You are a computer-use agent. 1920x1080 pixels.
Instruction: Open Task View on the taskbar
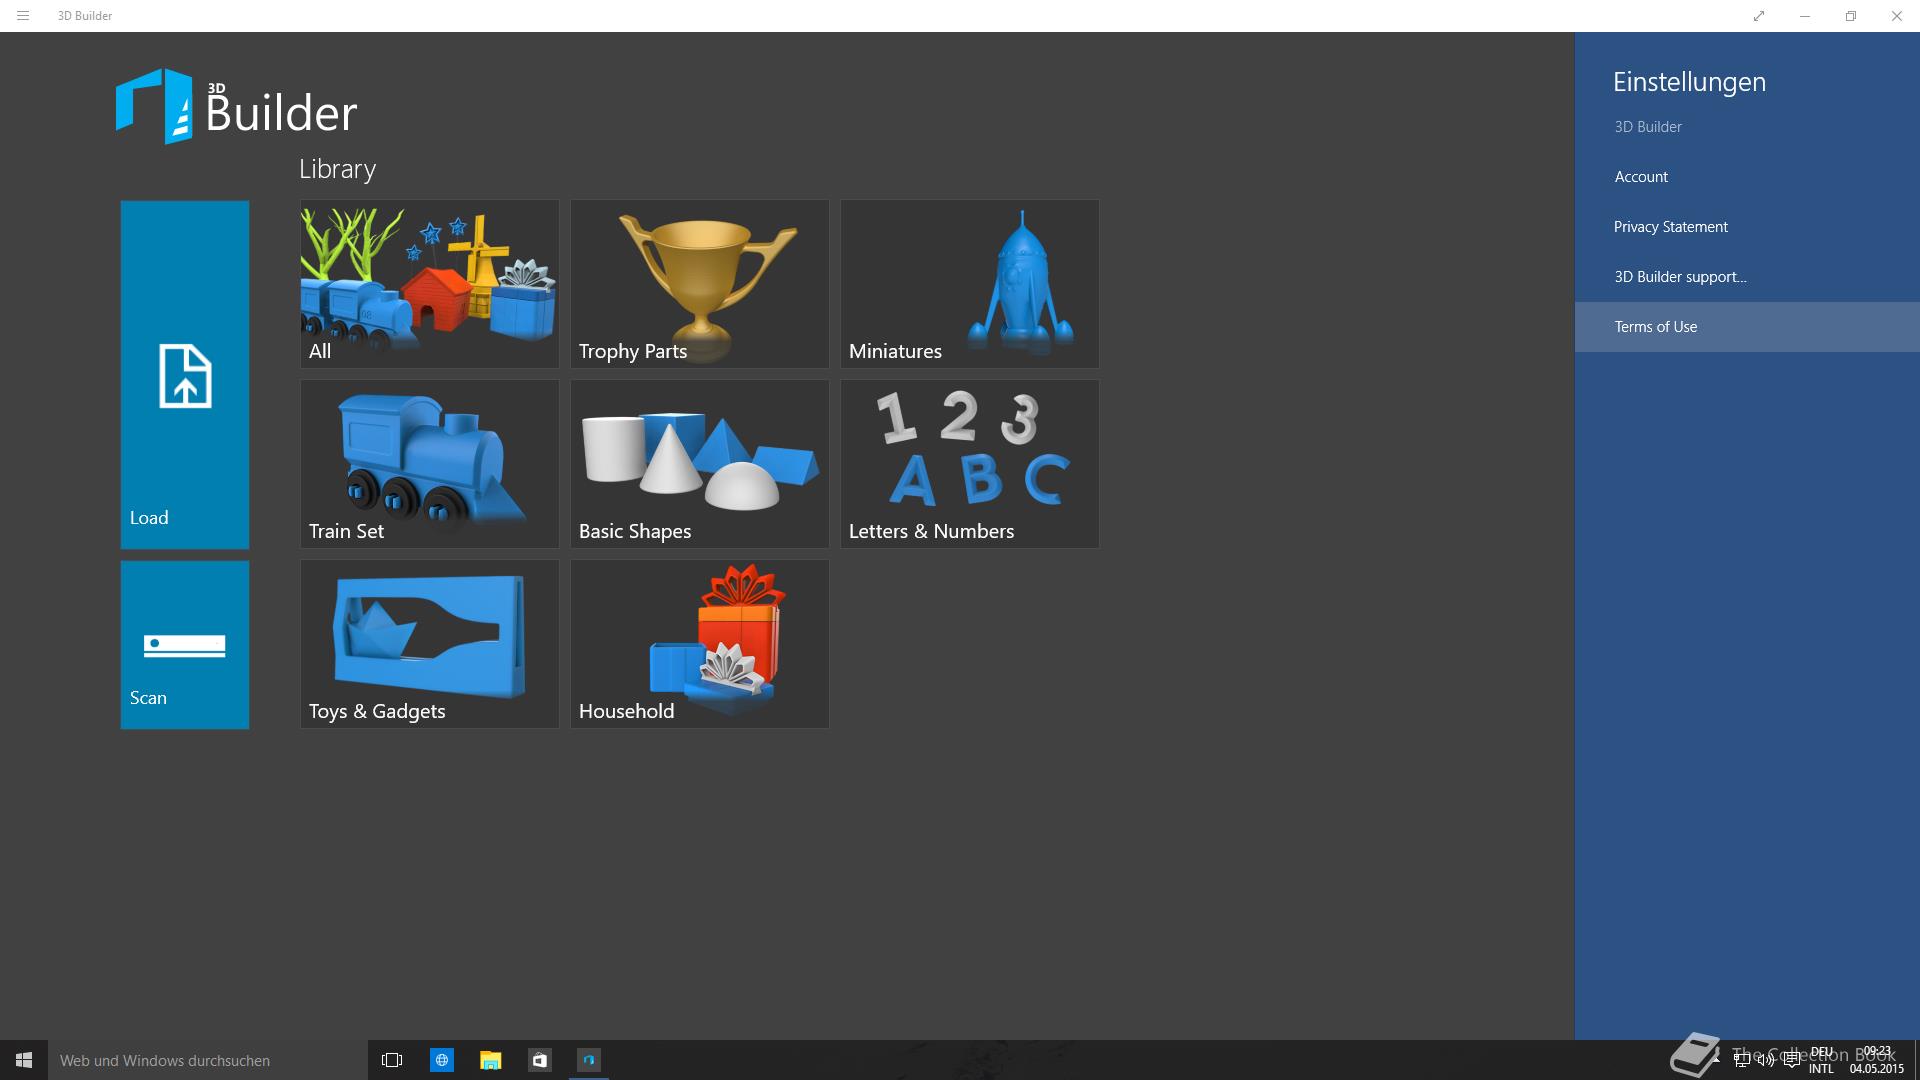click(x=392, y=1060)
